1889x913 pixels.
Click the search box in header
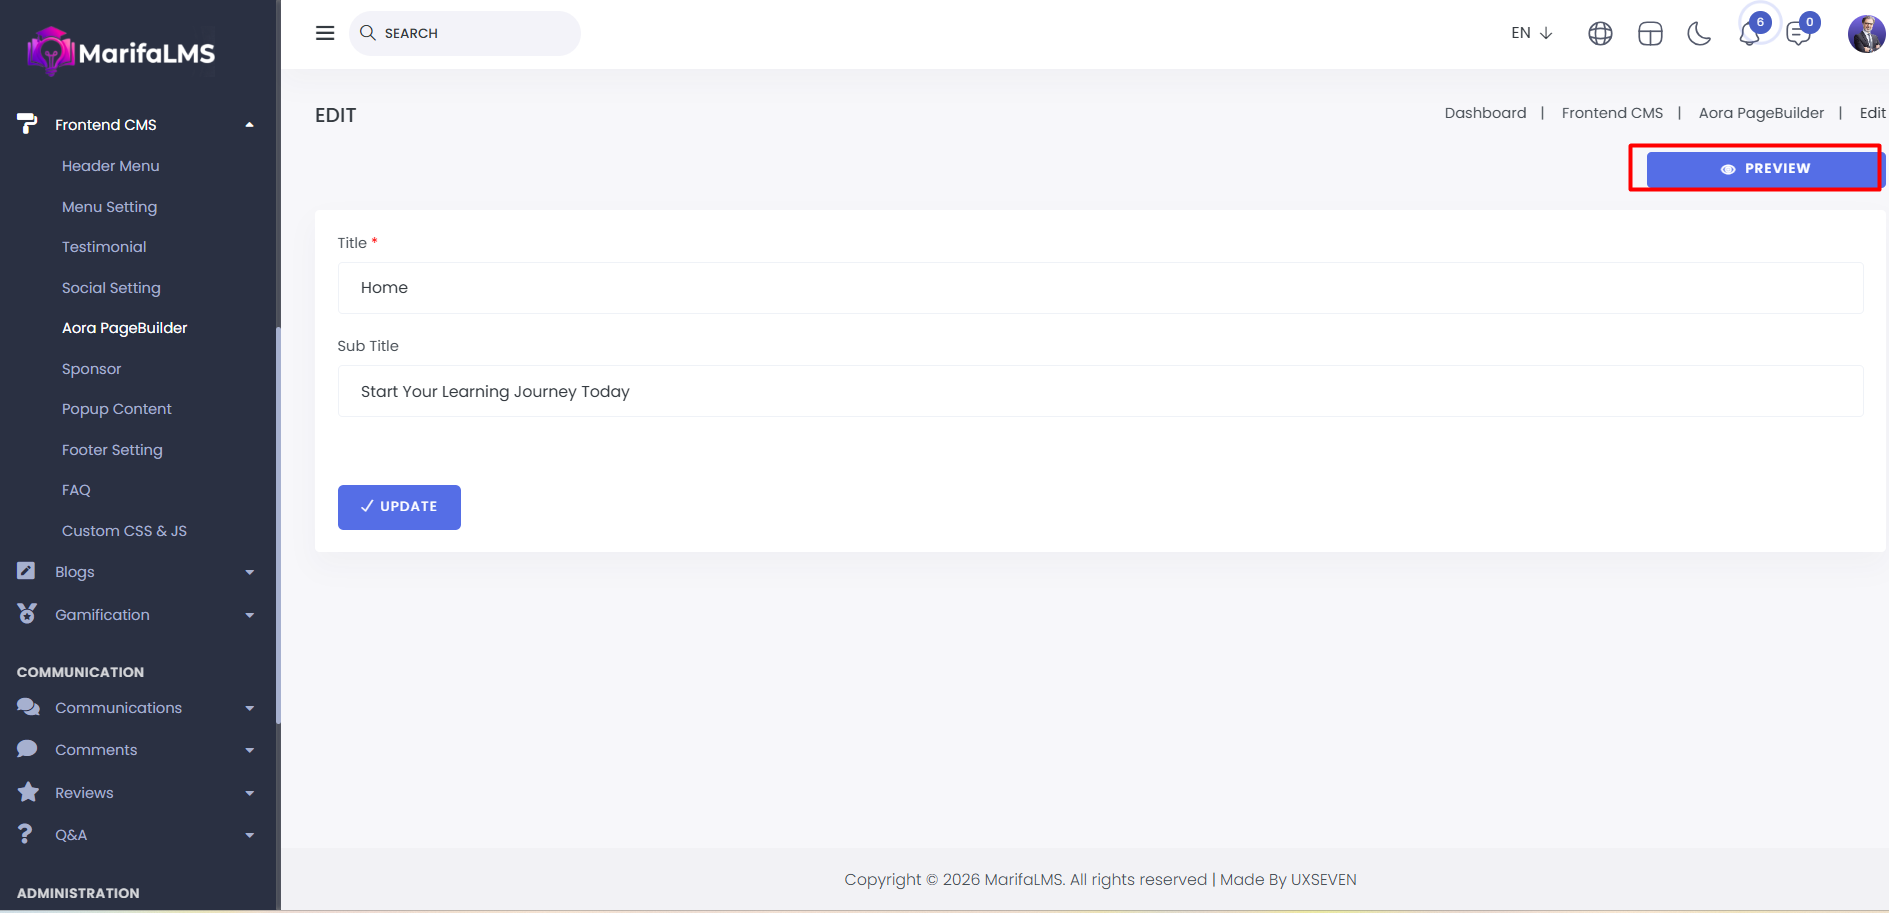tap(465, 33)
